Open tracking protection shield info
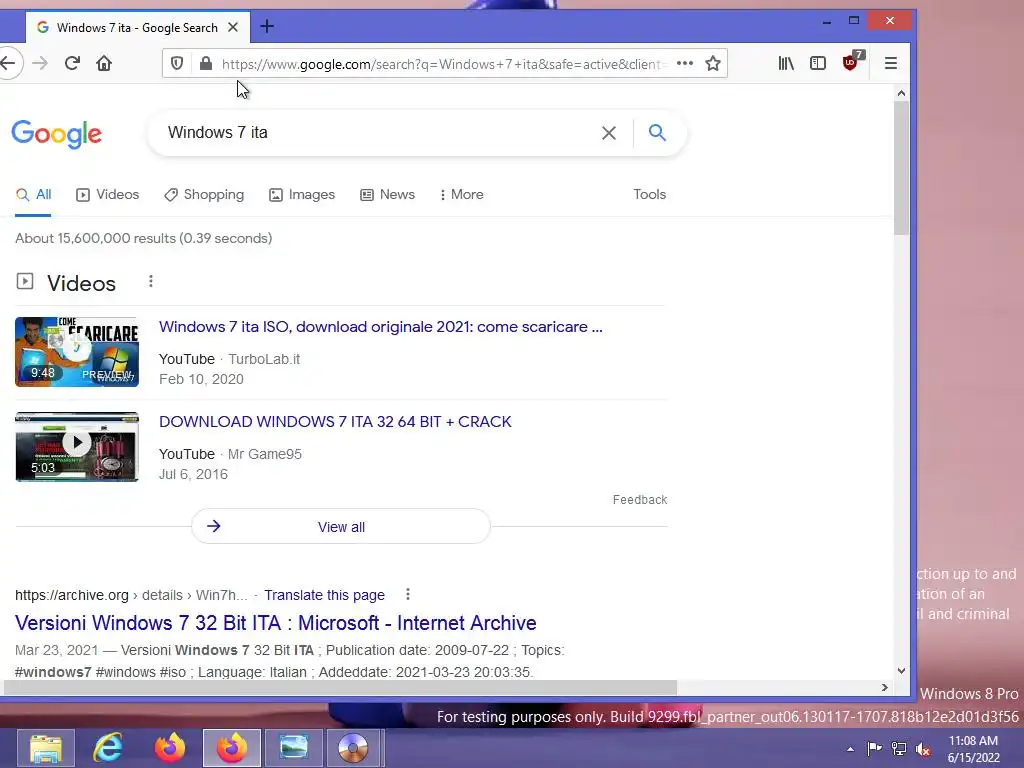Screen dimensions: 1024x768 (x=177, y=63)
